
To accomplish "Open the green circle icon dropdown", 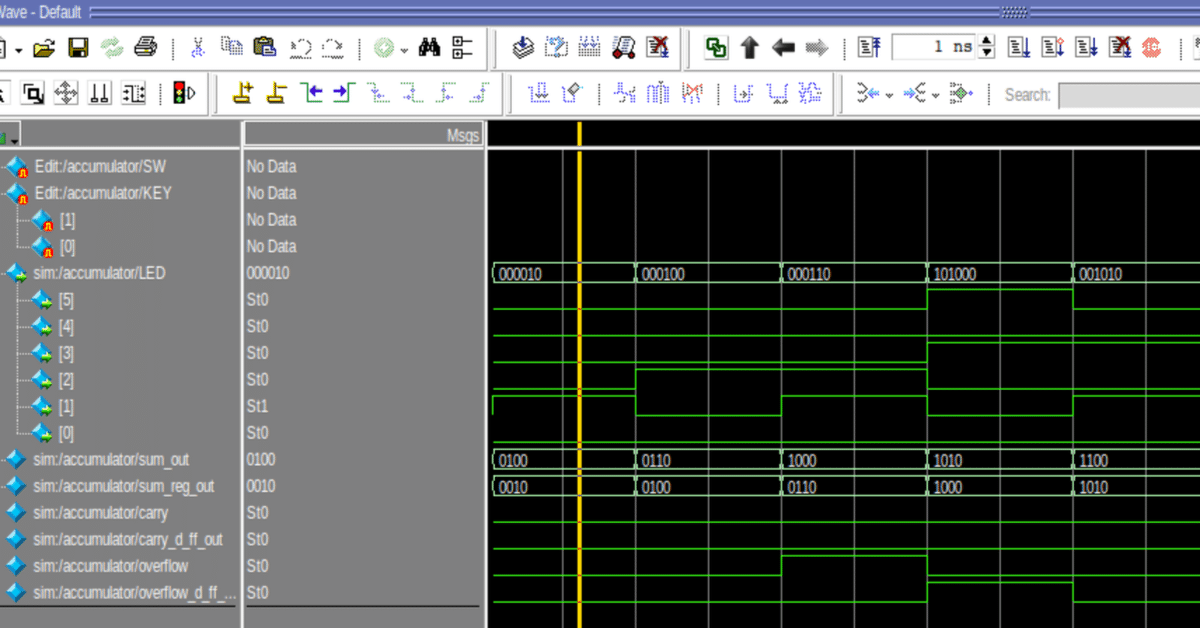I will point(404,49).
